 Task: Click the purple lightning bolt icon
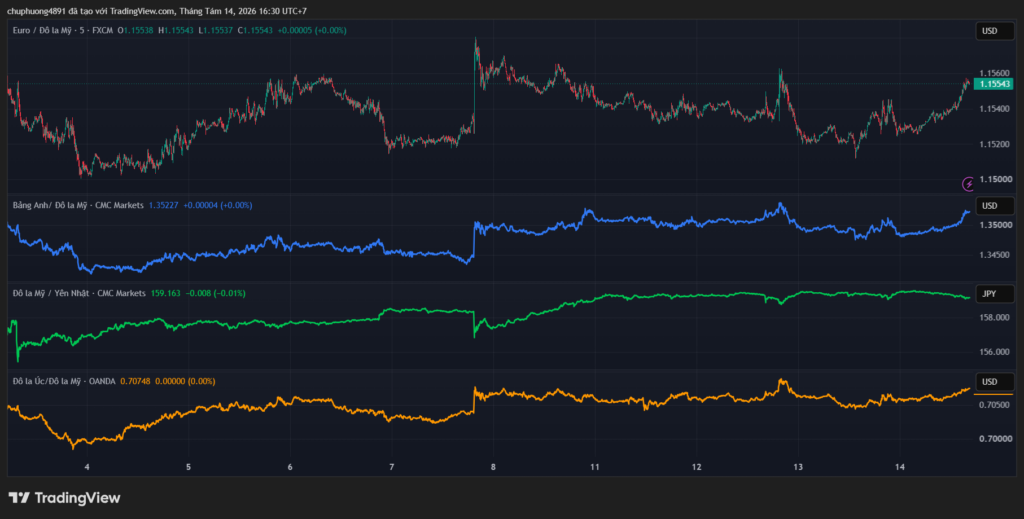tap(968, 184)
